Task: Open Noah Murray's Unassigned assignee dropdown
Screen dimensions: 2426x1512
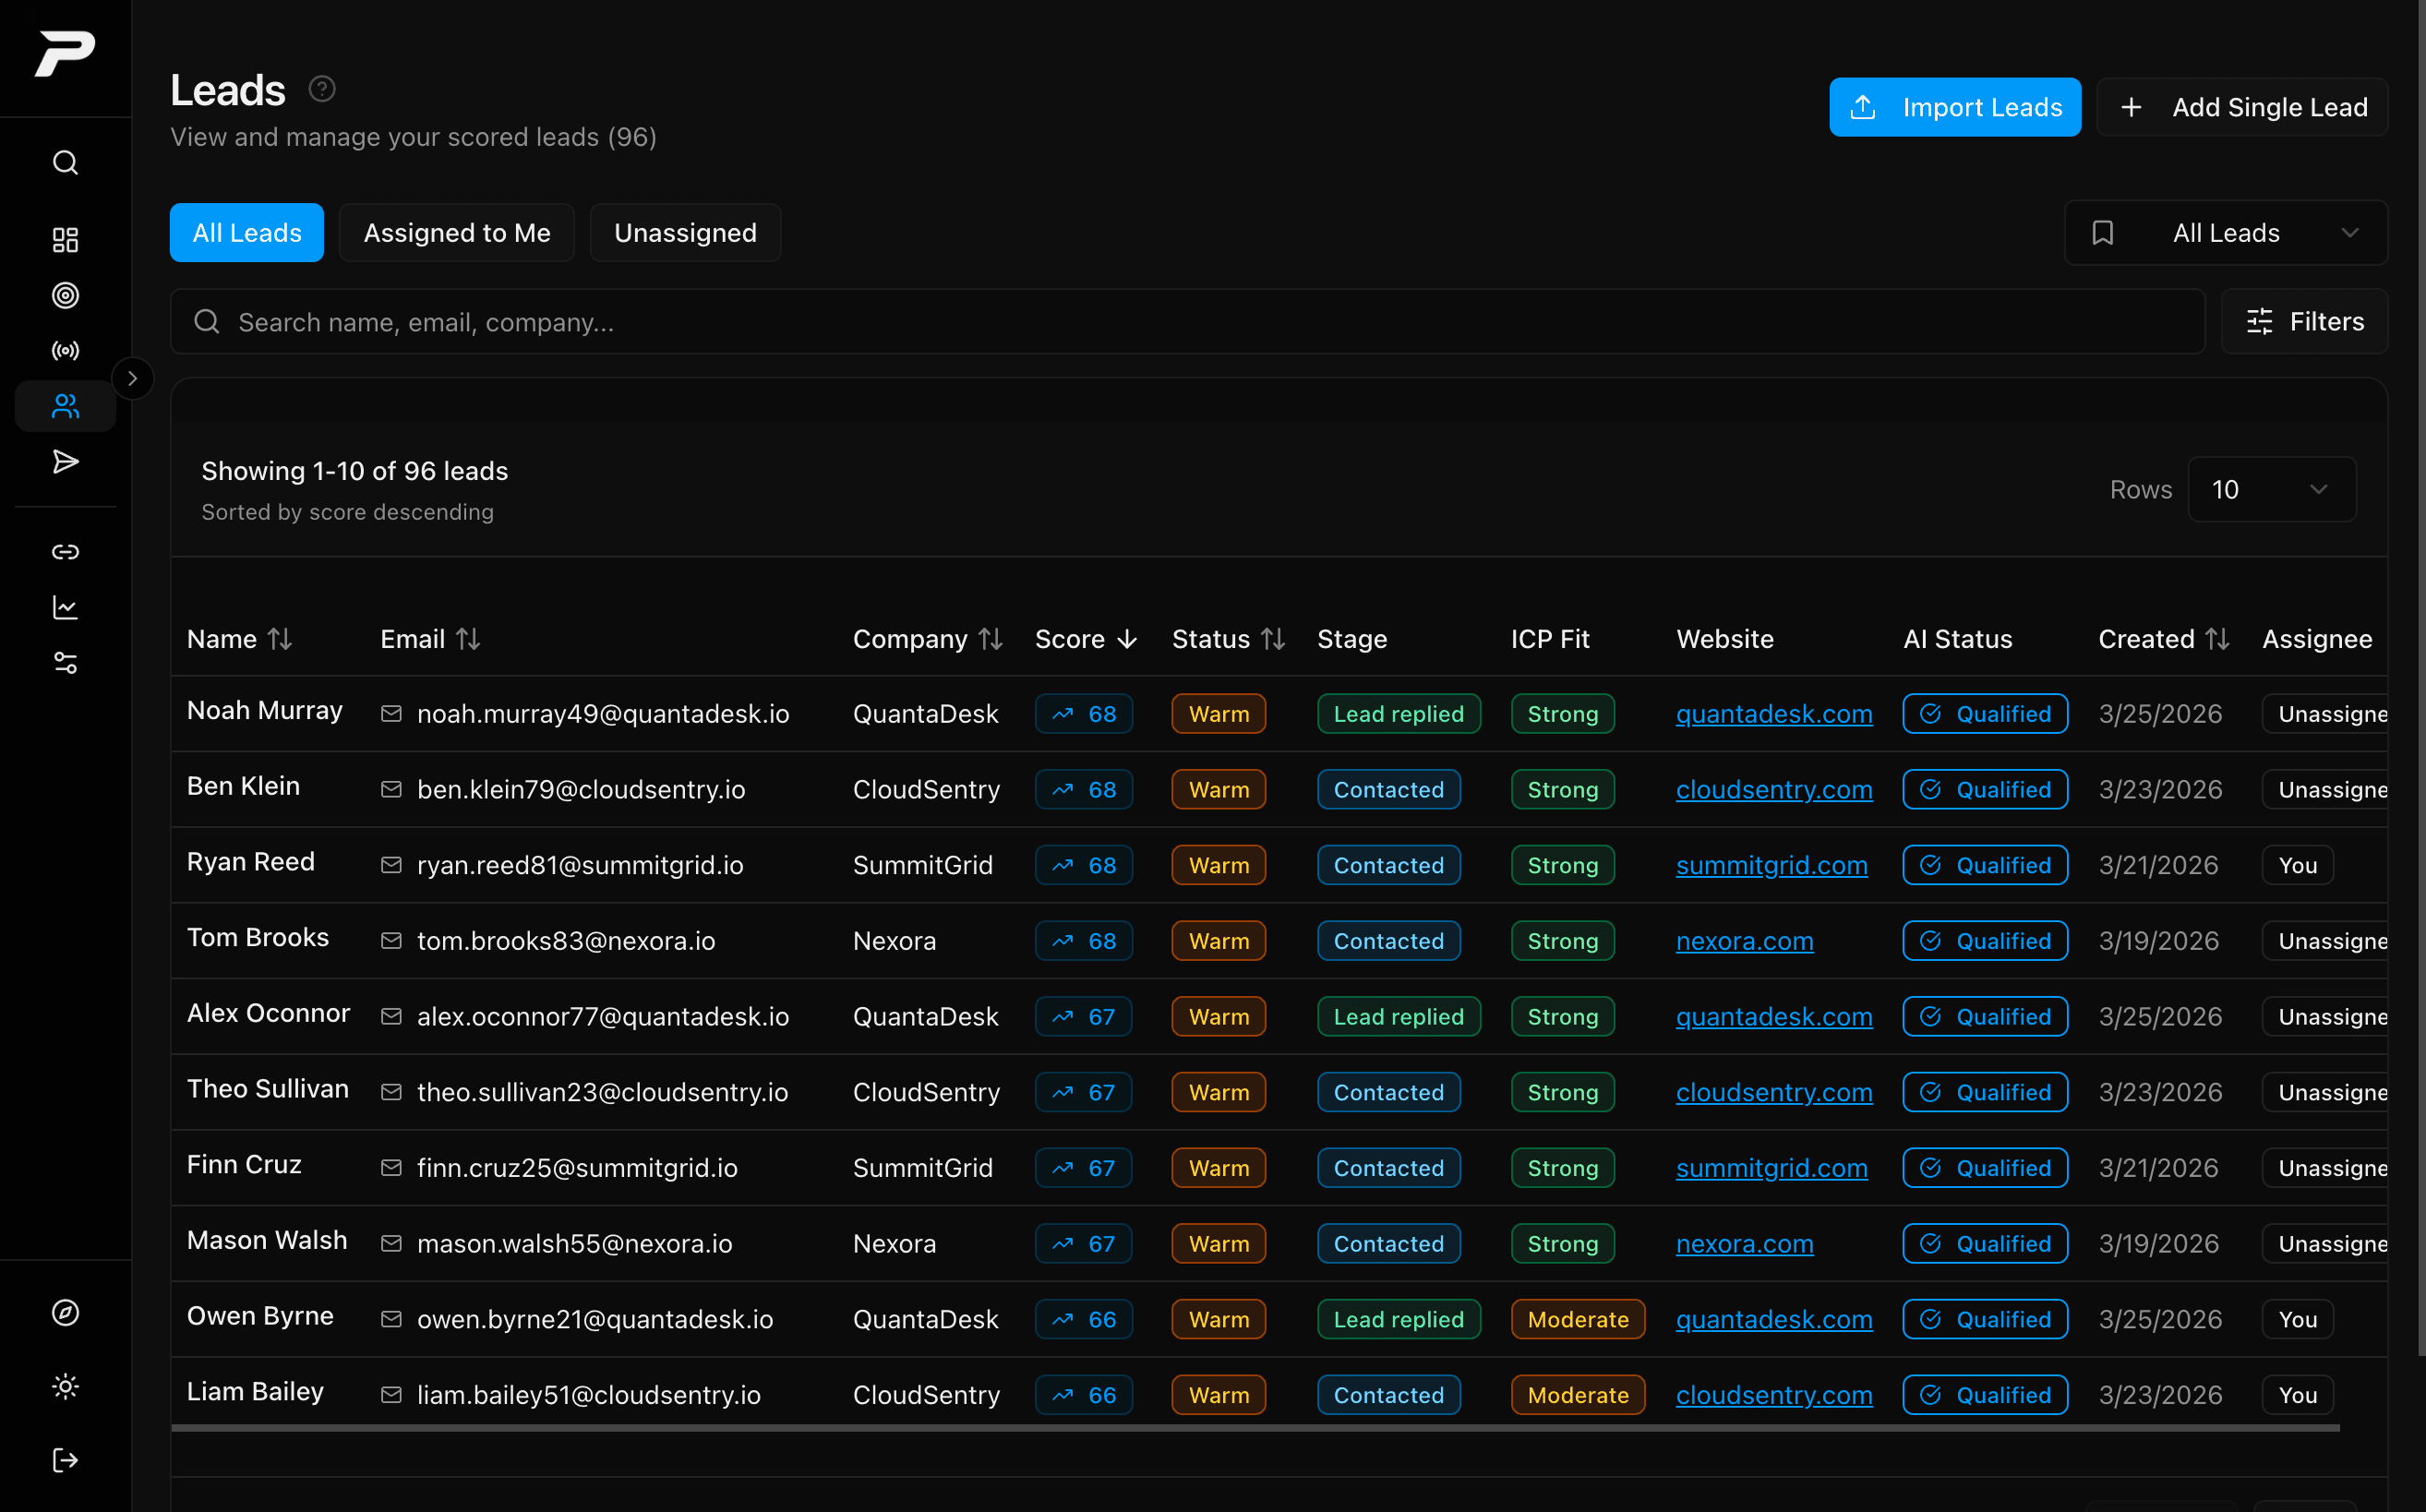Action: pyautogui.click(x=2325, y=713)
